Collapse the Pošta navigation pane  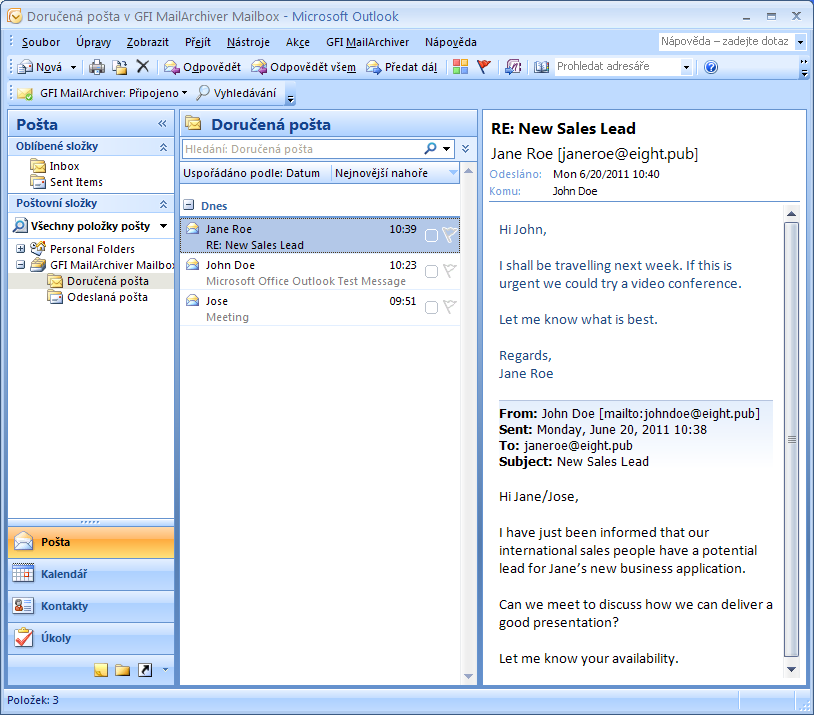(162, 124)
